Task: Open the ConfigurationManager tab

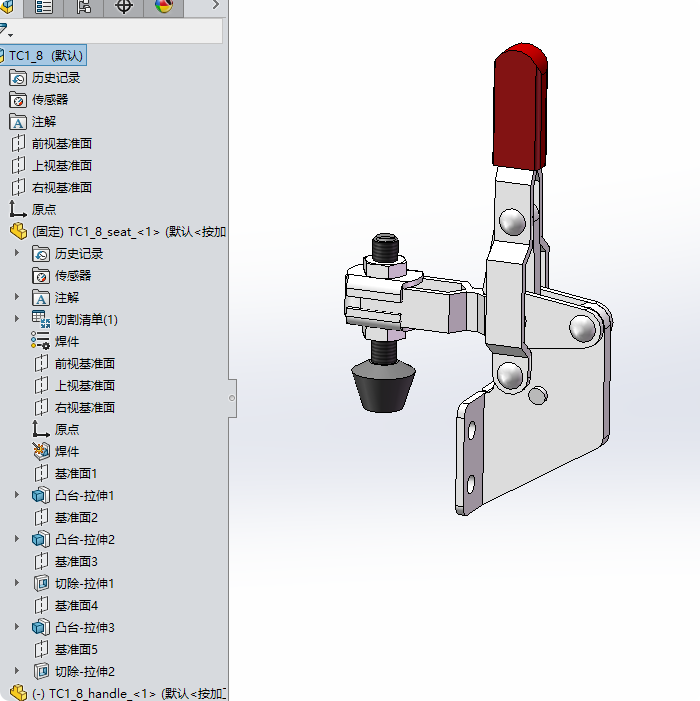Action: [84, 7]
